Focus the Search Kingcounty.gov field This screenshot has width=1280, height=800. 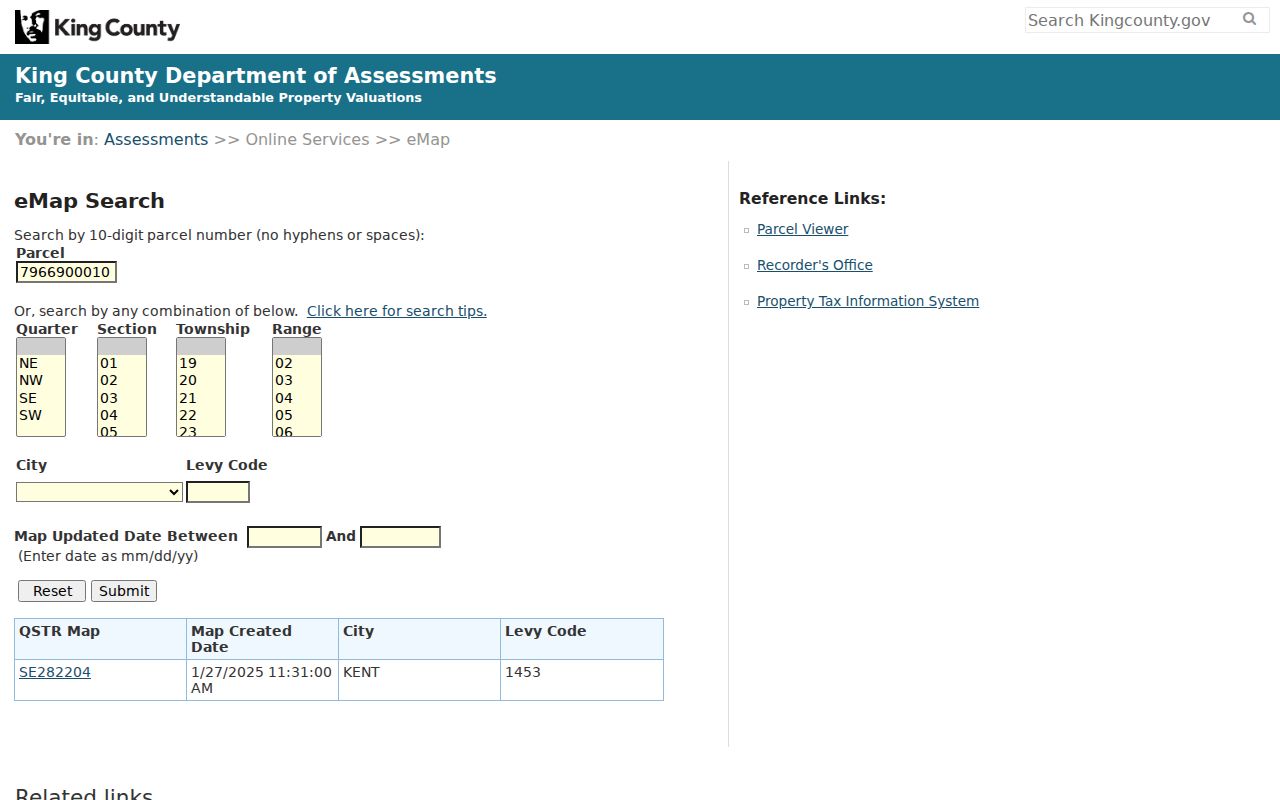click(x=1131, y=20)
